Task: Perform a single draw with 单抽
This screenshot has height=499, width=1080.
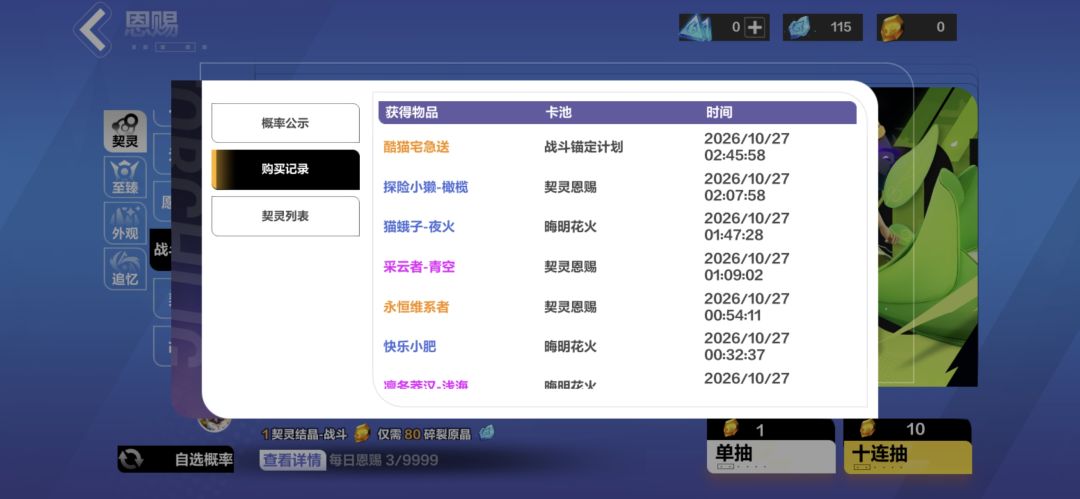Action: (x=770, y=446)
